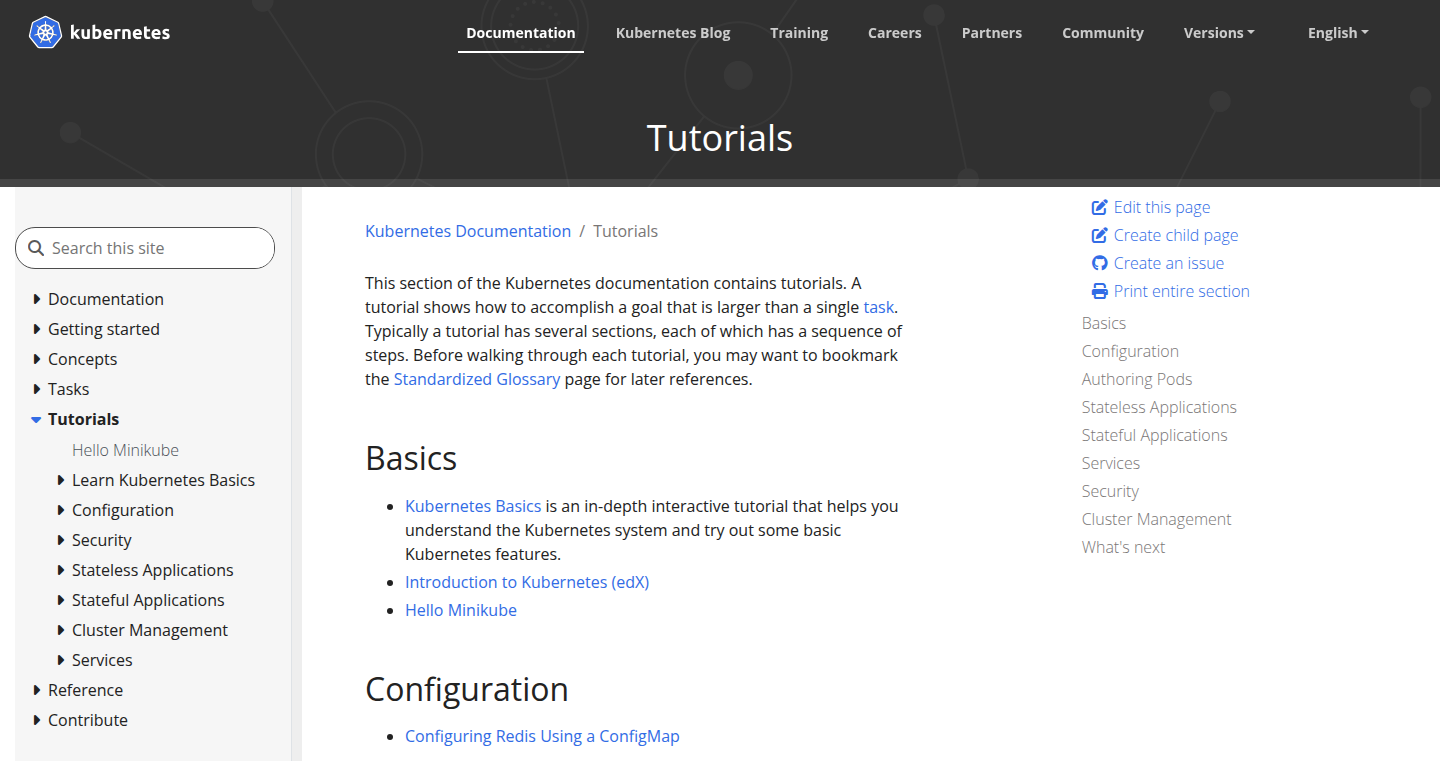
Task: Expand the Cluster Management sidebar arrow
Action: (61, 630)
